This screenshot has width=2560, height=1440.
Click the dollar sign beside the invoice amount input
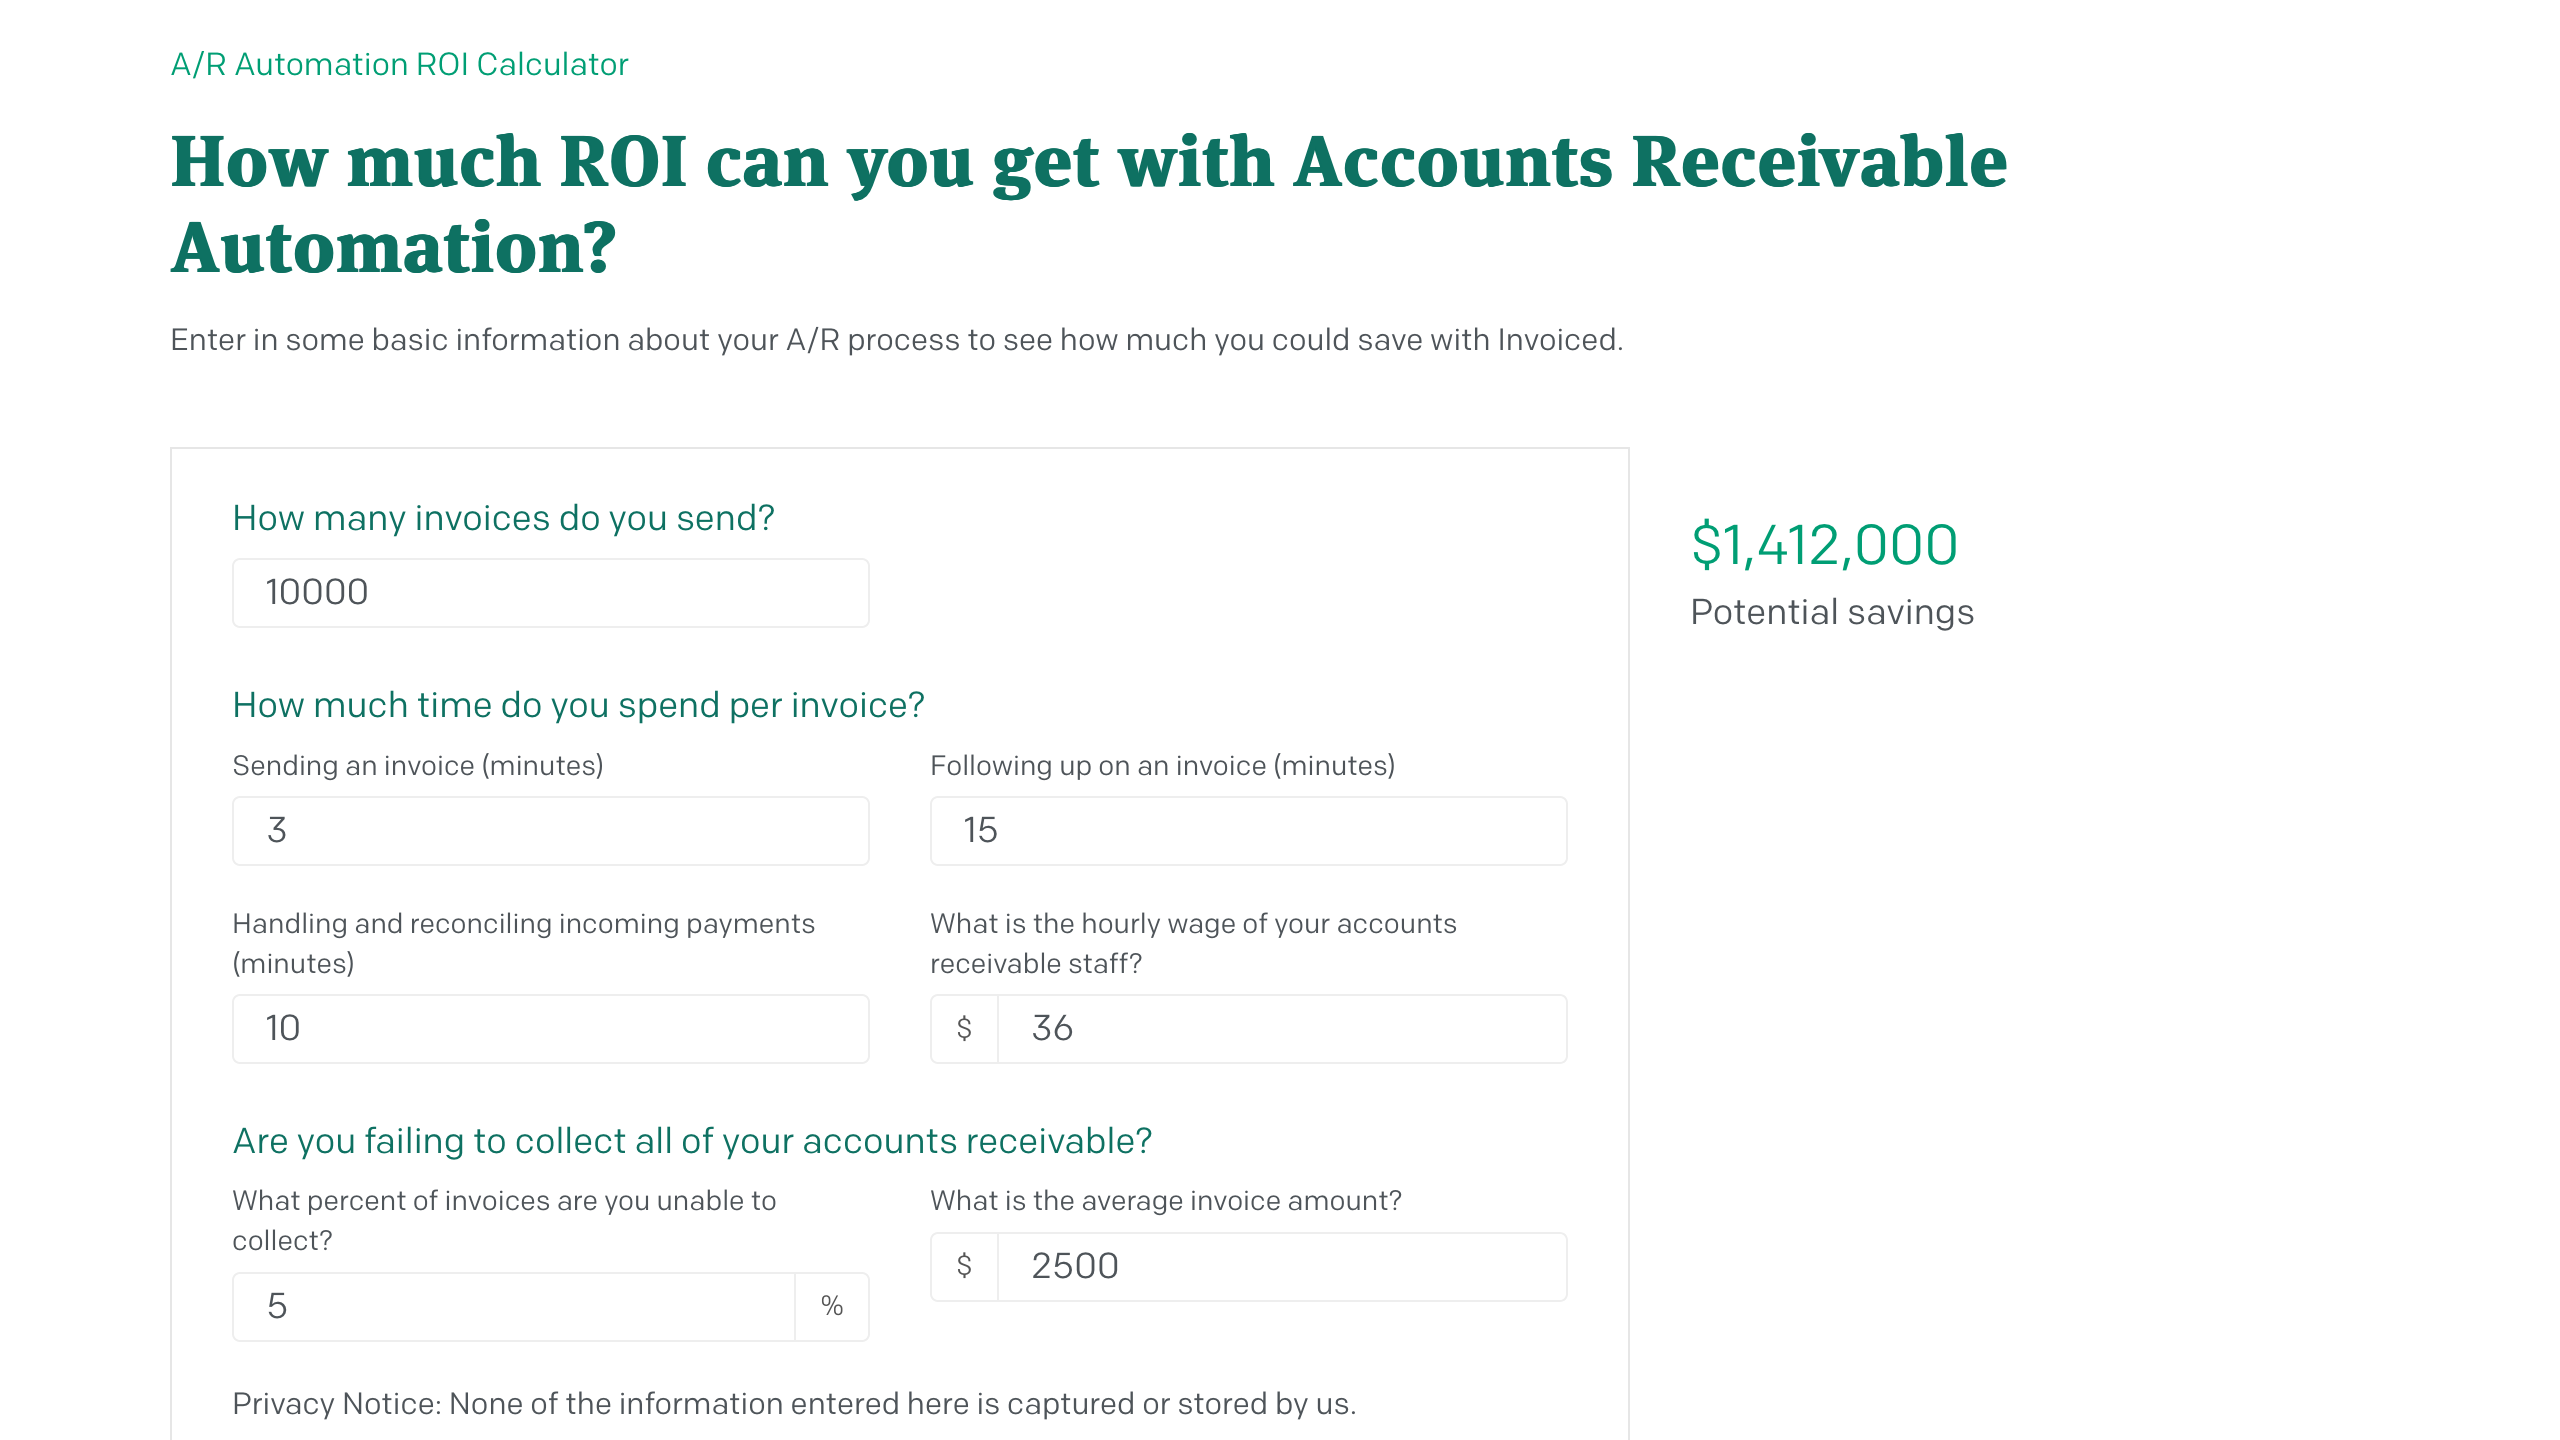coord(963,1265)
